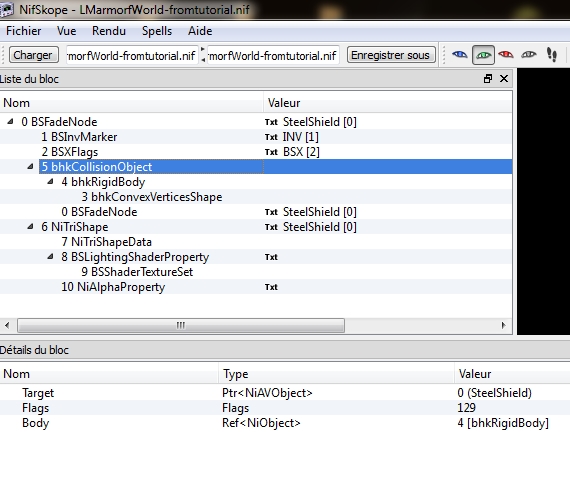Collapse the root 0 BSFadeNode tree
The height and width of the screenshot is (479, 570).
10,122
